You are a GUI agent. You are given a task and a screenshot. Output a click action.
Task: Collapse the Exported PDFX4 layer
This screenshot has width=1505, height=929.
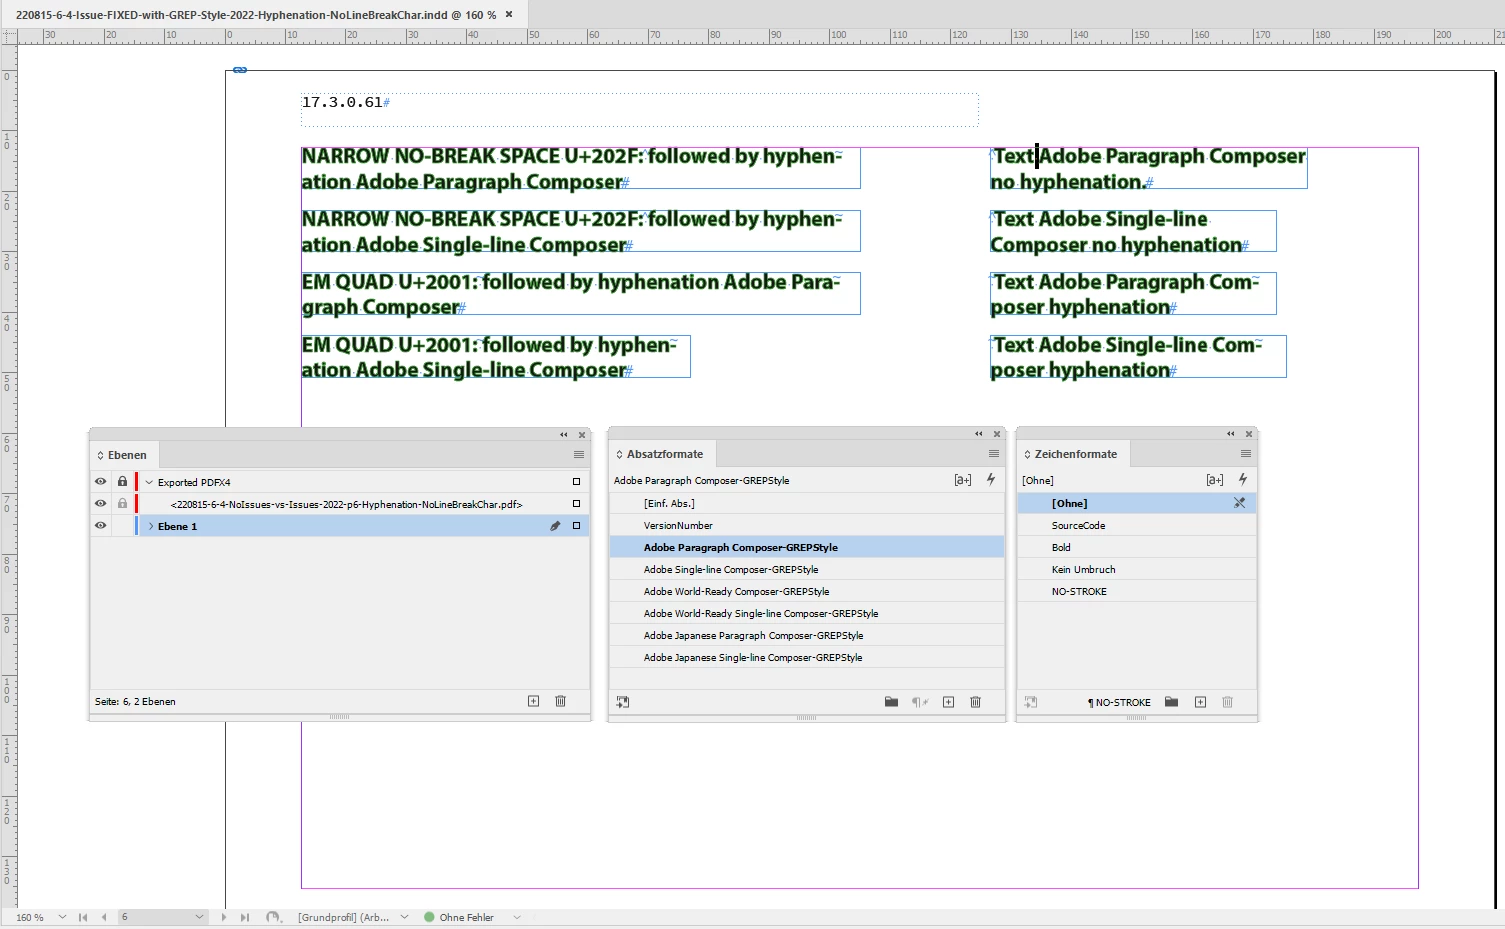coord(149,482)
